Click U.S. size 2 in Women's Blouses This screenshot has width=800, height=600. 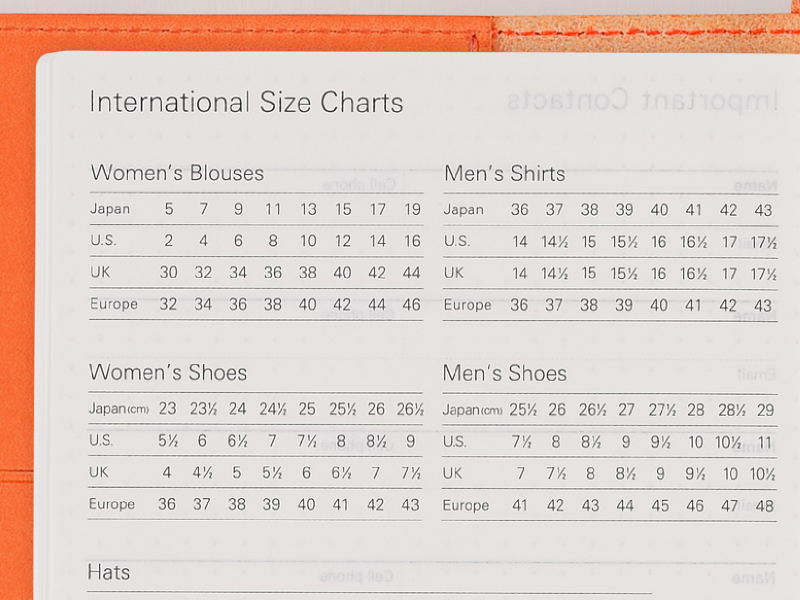tap(169, 241)
